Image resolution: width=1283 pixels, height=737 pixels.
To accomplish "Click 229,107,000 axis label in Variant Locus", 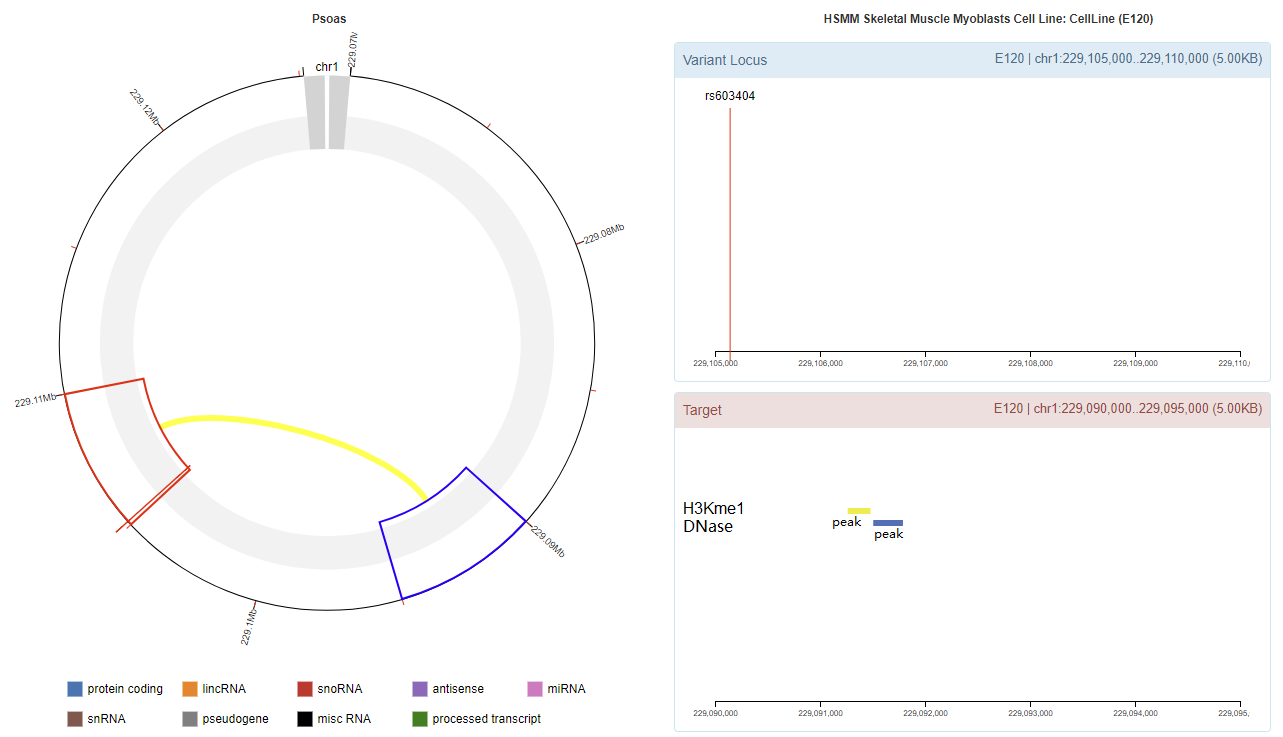I will (x=925, y=363).
